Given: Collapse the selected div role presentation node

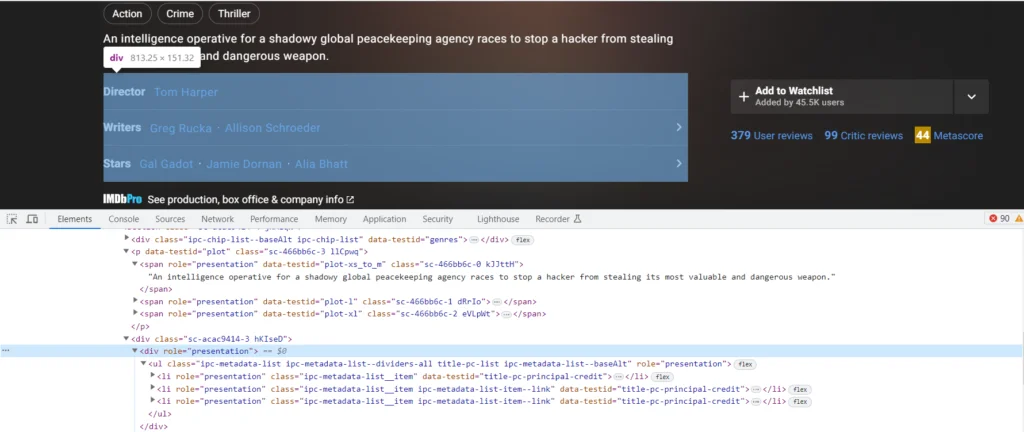Looking at the screenshot, I should (135, 351).
